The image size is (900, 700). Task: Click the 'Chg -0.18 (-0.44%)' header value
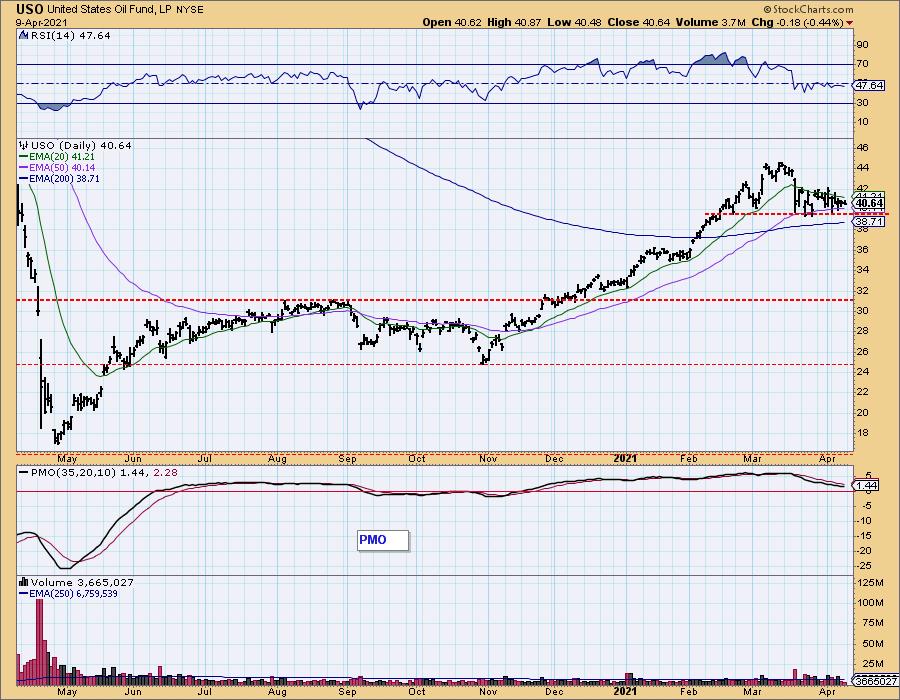pos(798,22)
